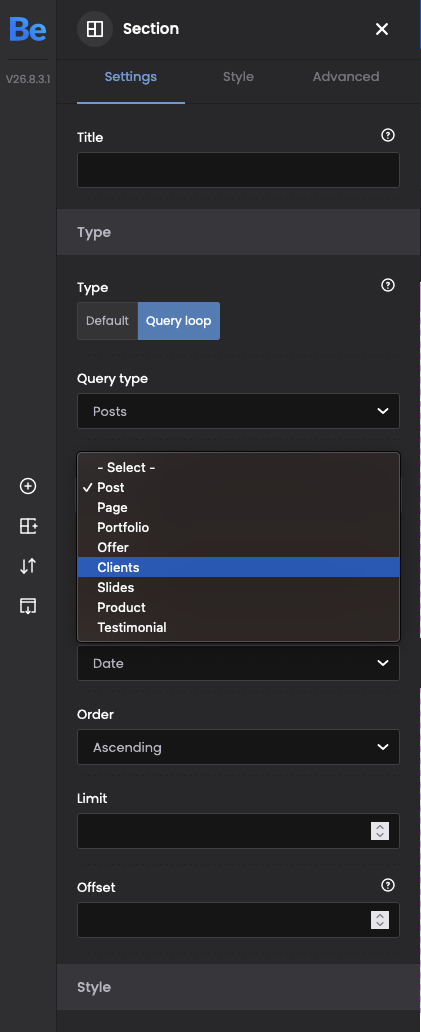This screenshot has height=1032, width=421.
Task: Click the Limit field stepper arrows
Action: [380, 831]
